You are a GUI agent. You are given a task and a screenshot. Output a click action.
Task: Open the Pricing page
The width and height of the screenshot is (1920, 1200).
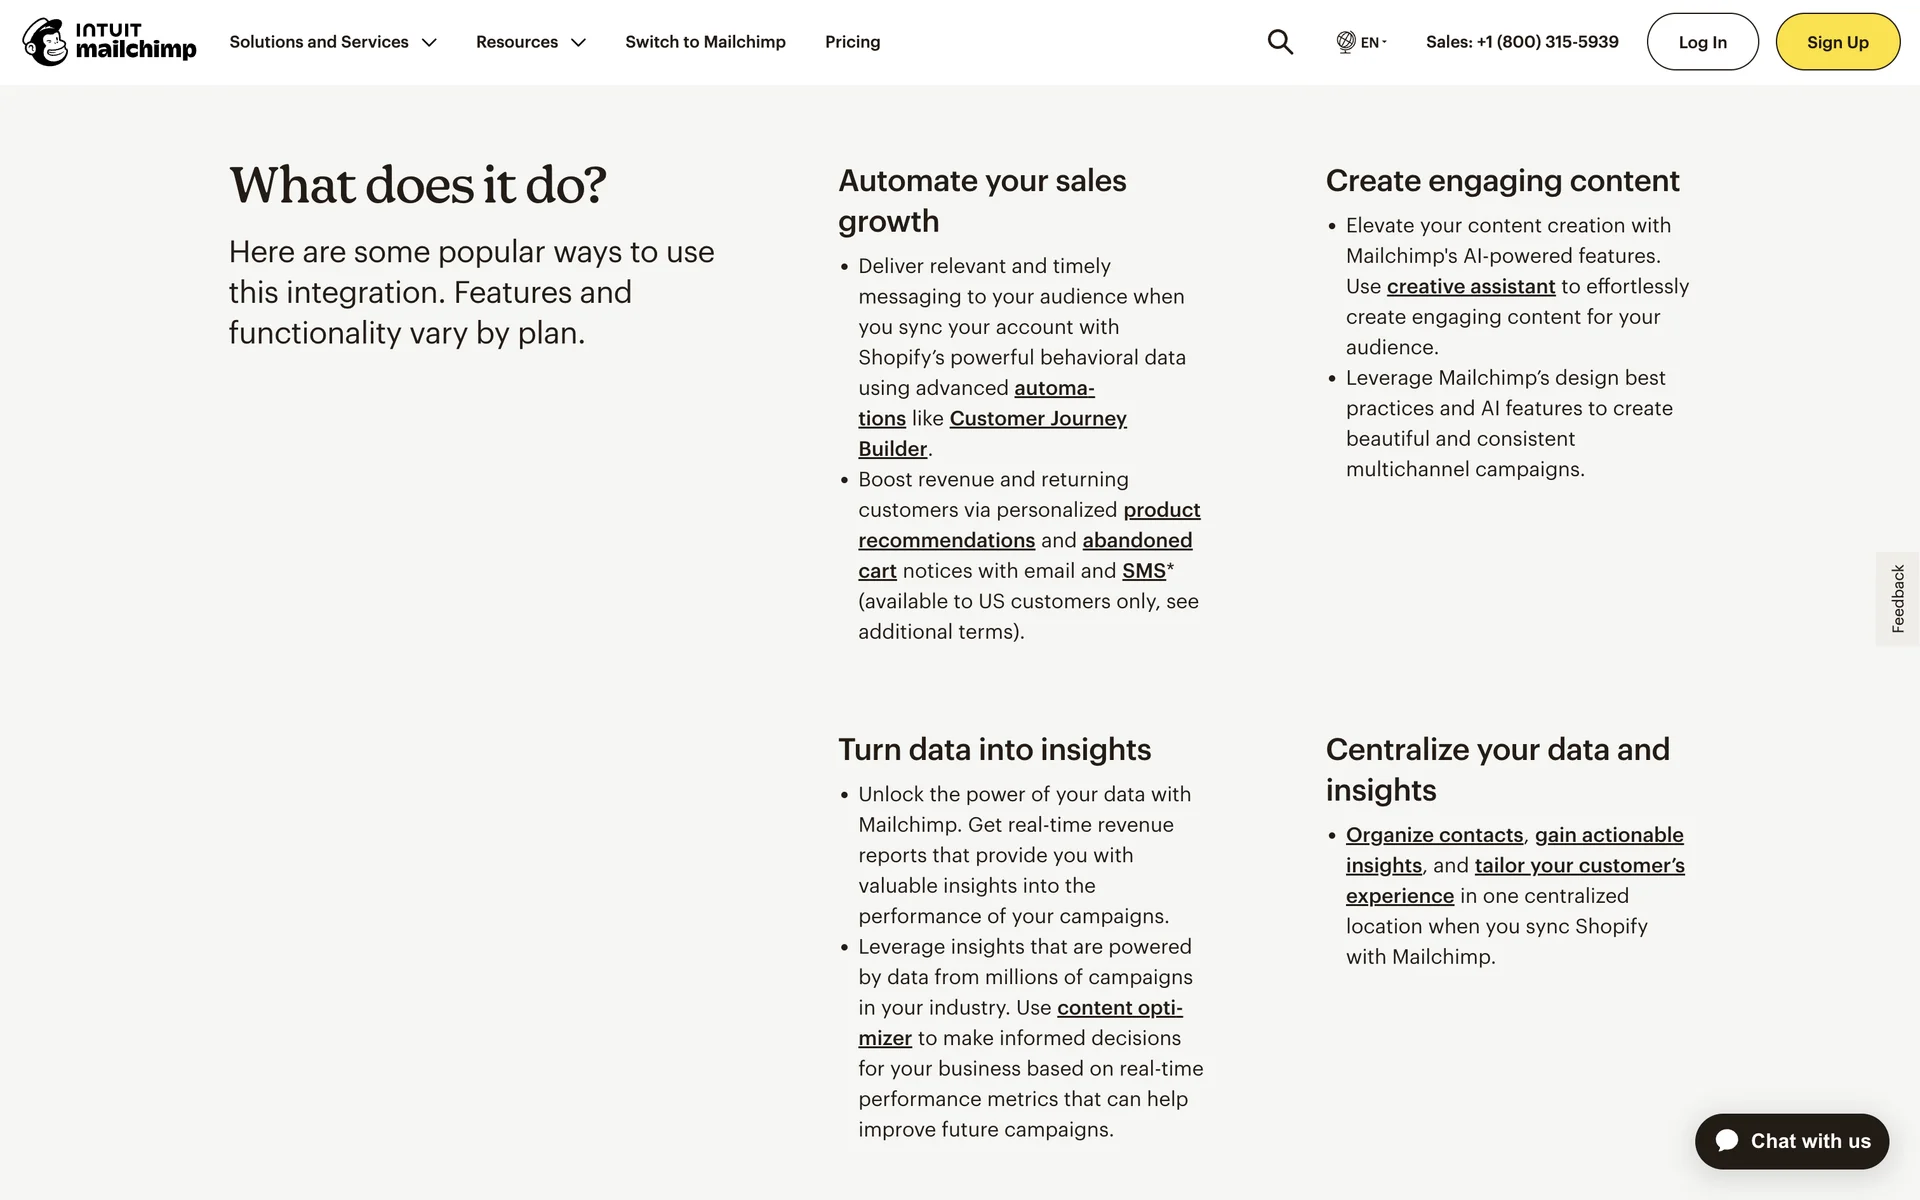(852, 42)
